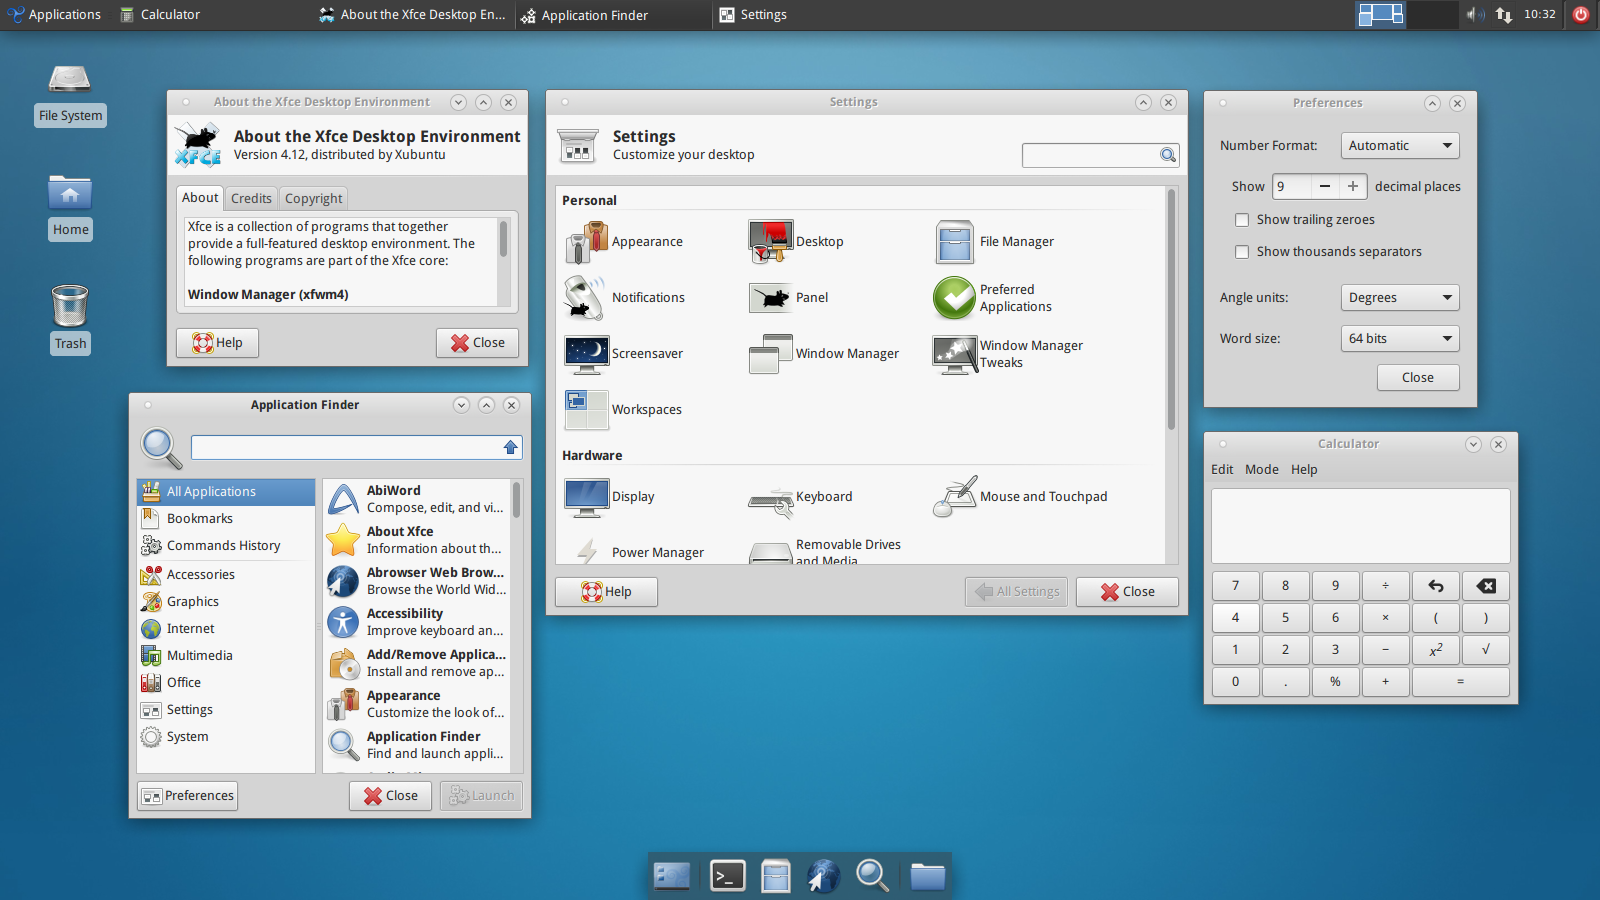The image size is (1600, 900).
Task: Open Applications menu in top panel
Action: (54, 14)
